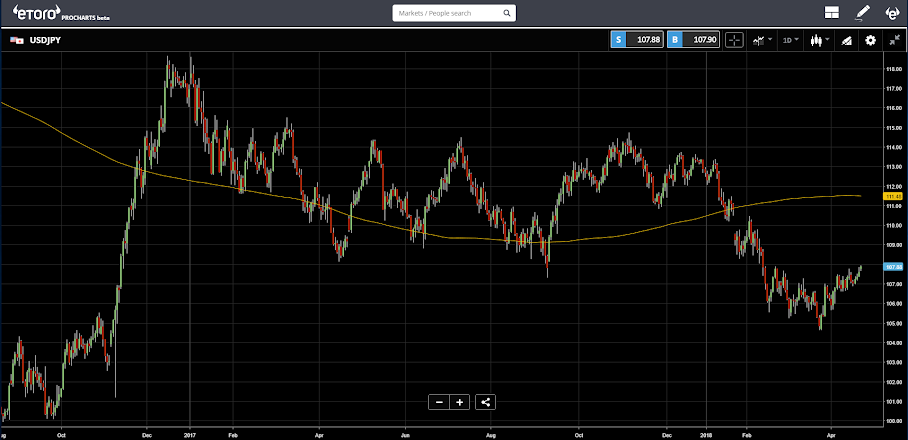Click the share chart button
The image size is (908, 440).
click(485, 402)
